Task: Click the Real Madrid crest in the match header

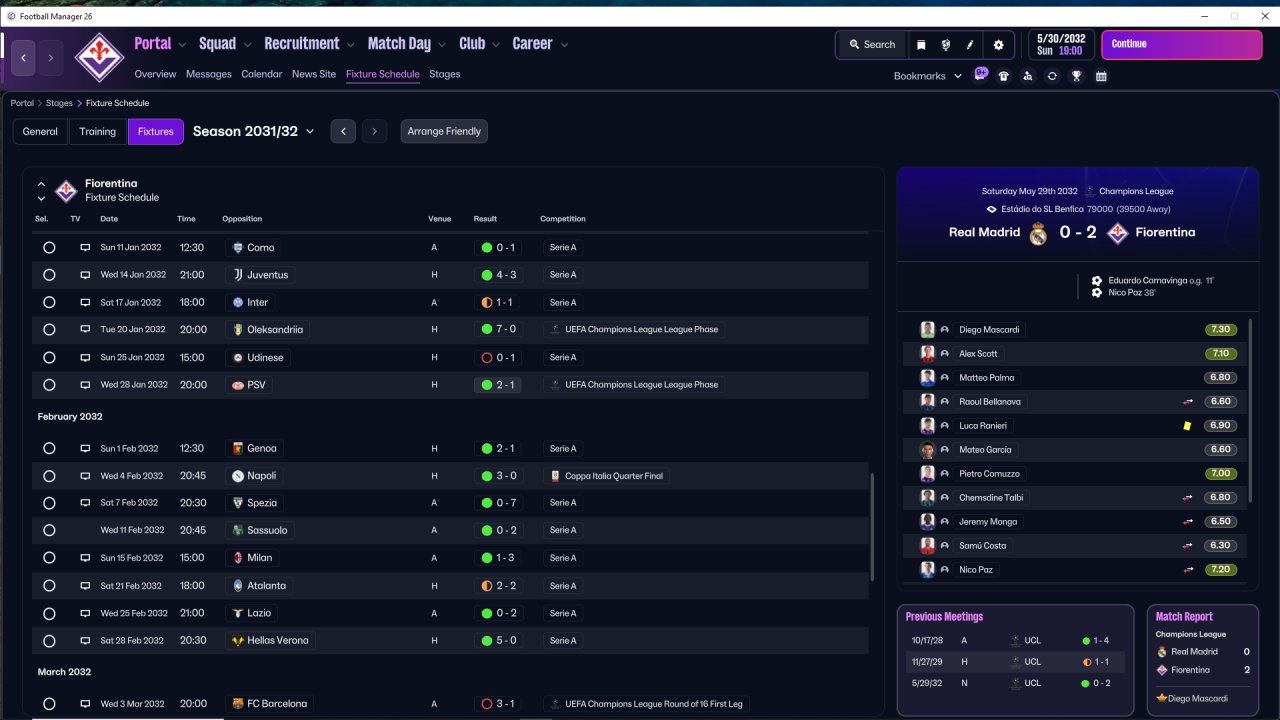Action: [1038, 233]
